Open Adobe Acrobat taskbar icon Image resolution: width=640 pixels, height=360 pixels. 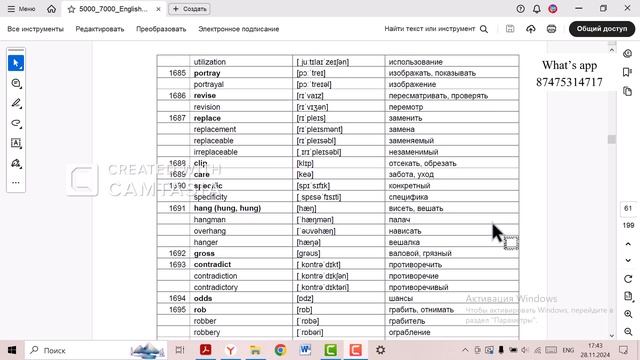(x=205, y=350)
